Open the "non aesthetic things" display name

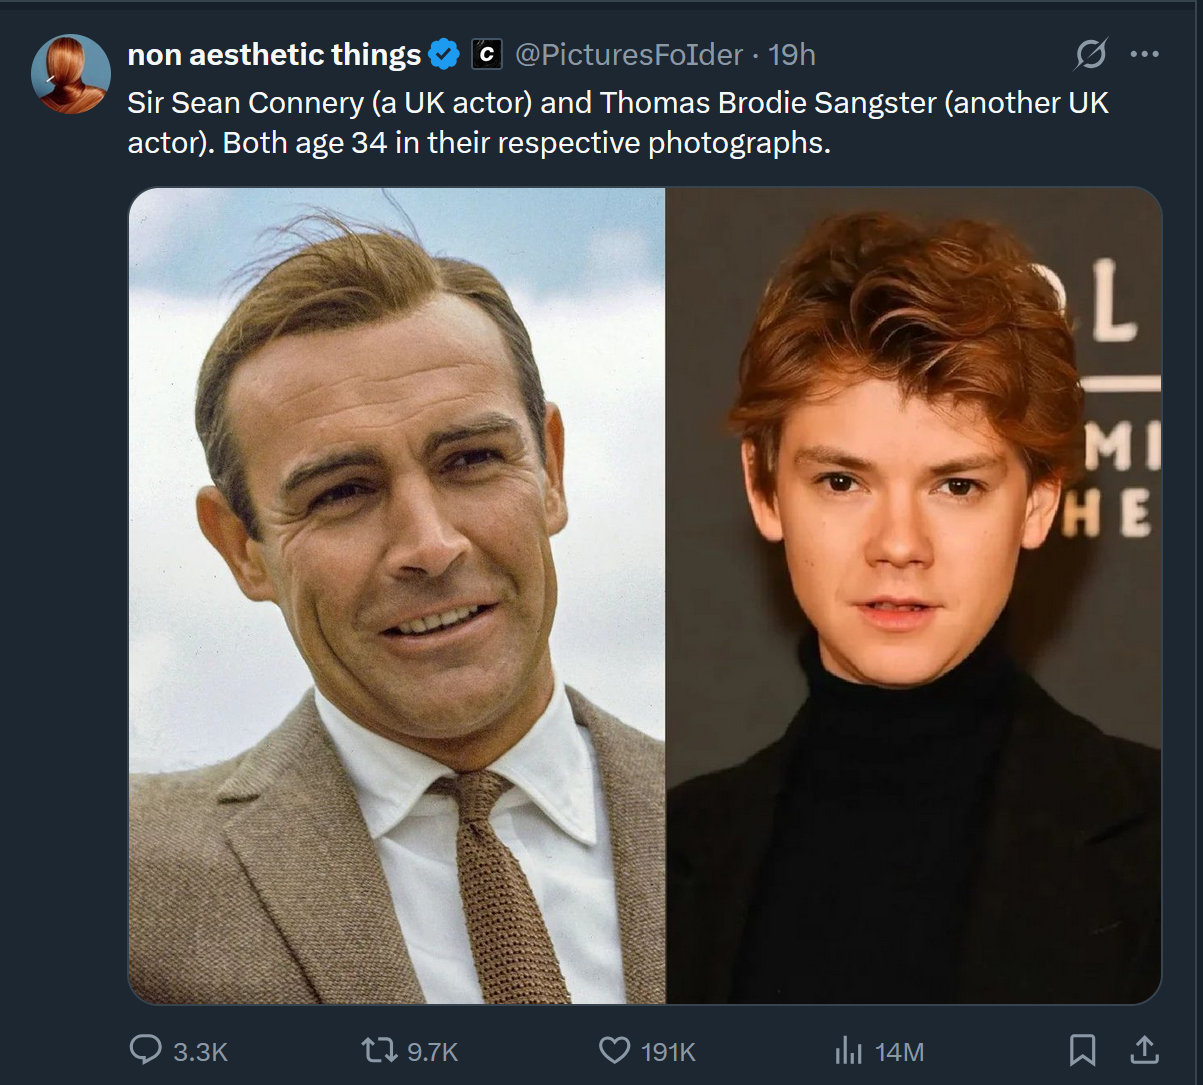[x=274, y=54]
